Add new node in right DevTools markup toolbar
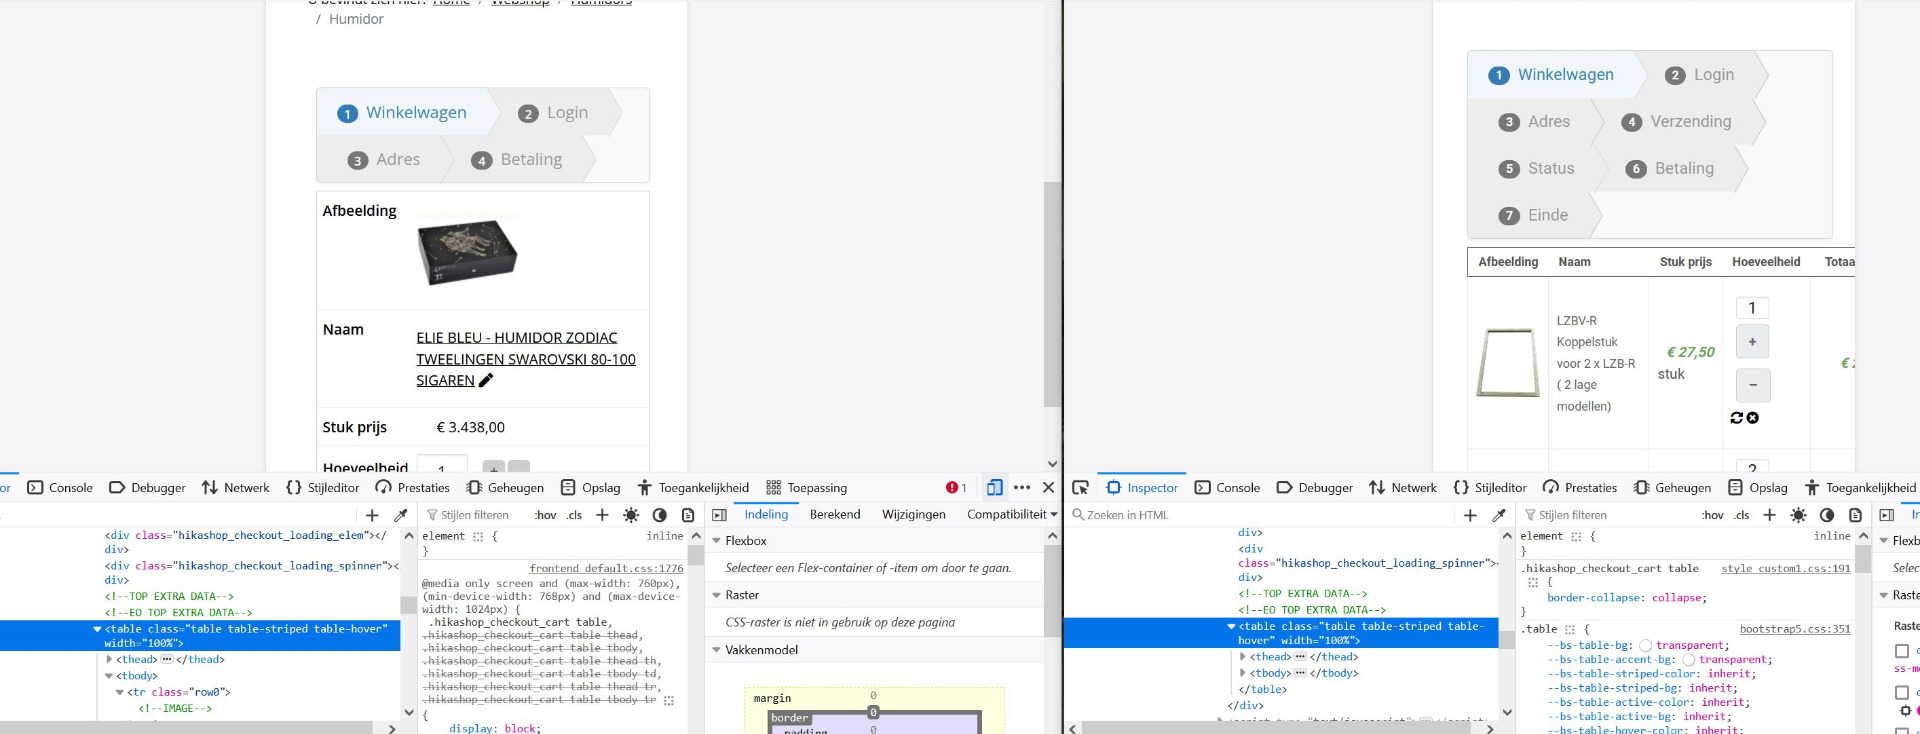The width and height of the screenshot is (1920, 734). (1470, 515)
